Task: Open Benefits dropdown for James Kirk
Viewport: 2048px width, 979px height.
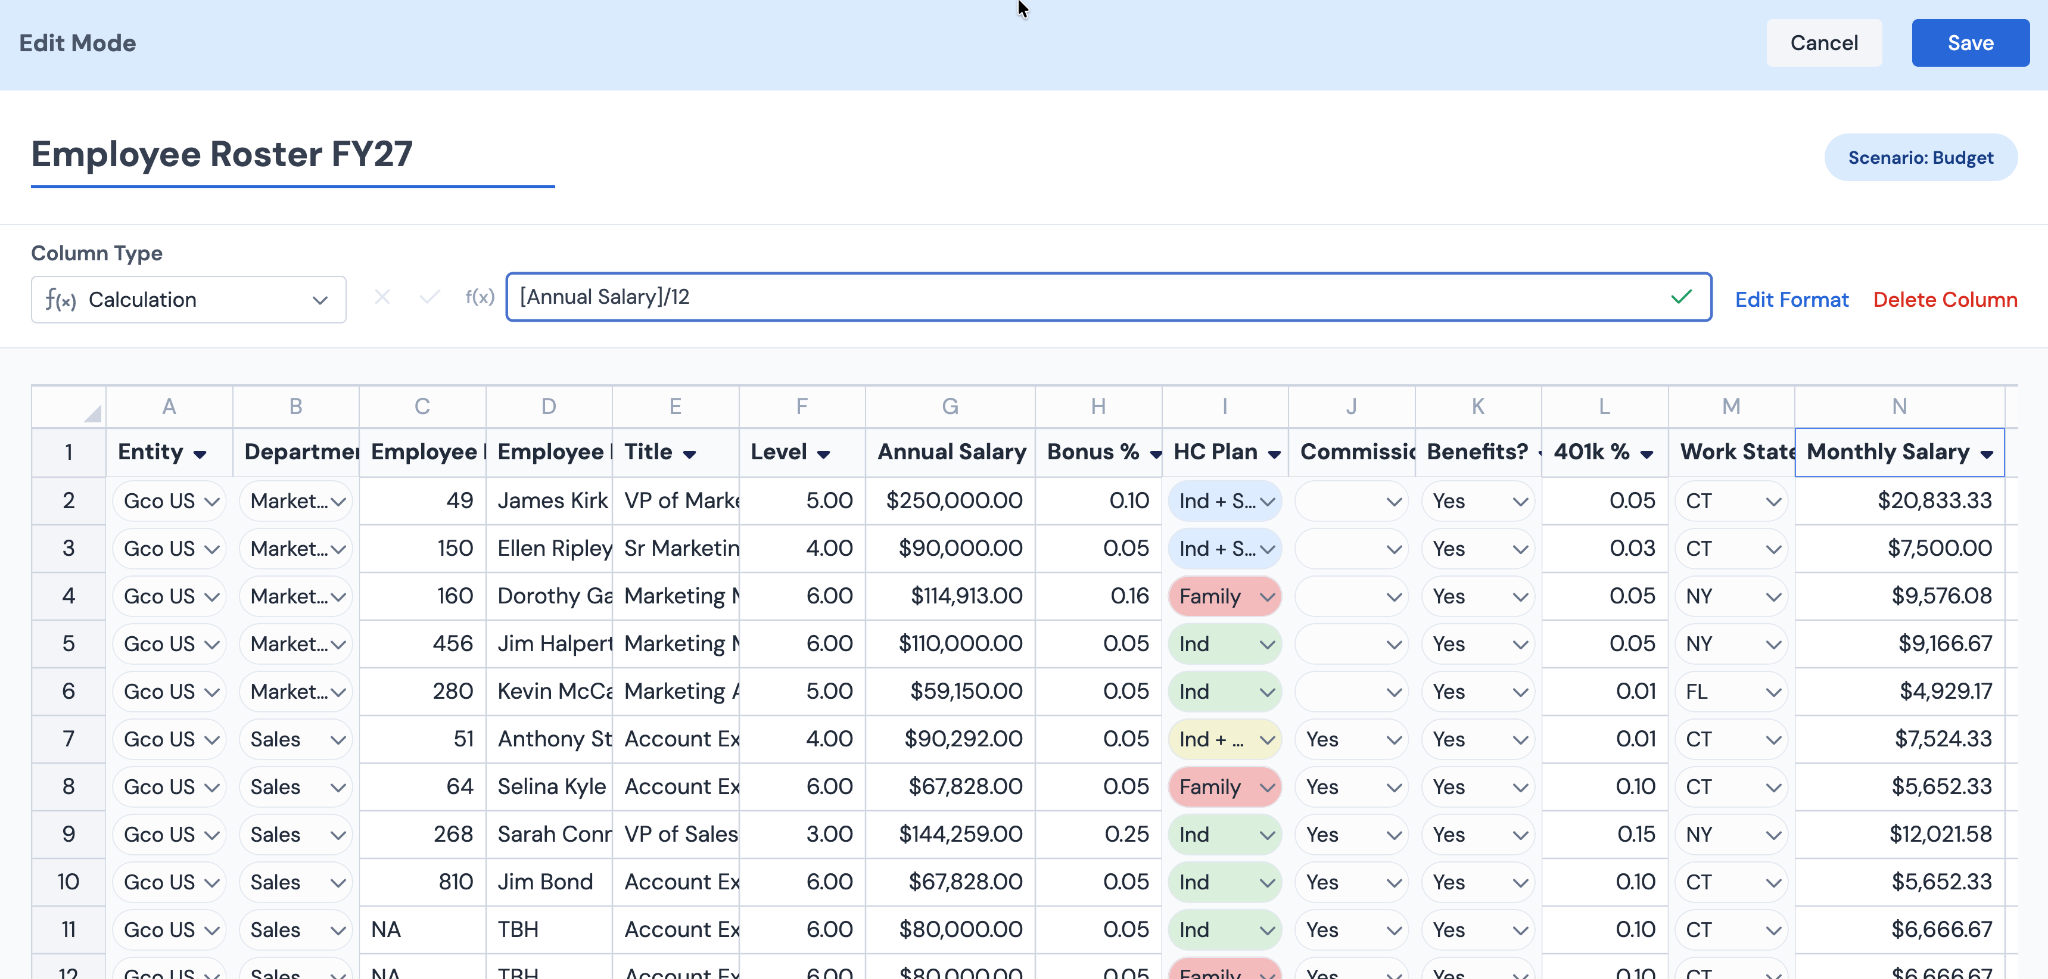Action: (1520, 501)
